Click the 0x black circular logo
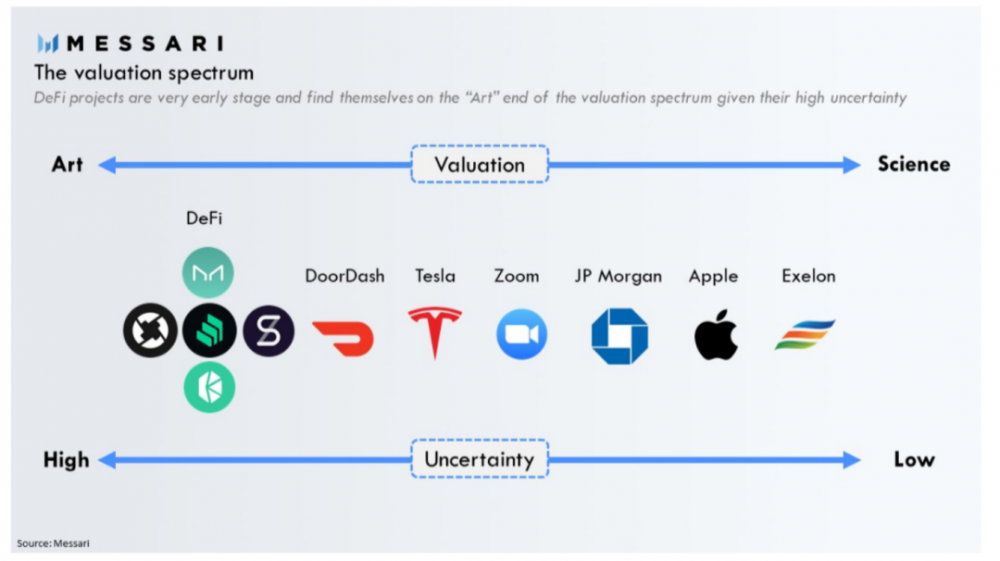 [x=151, y=330]
